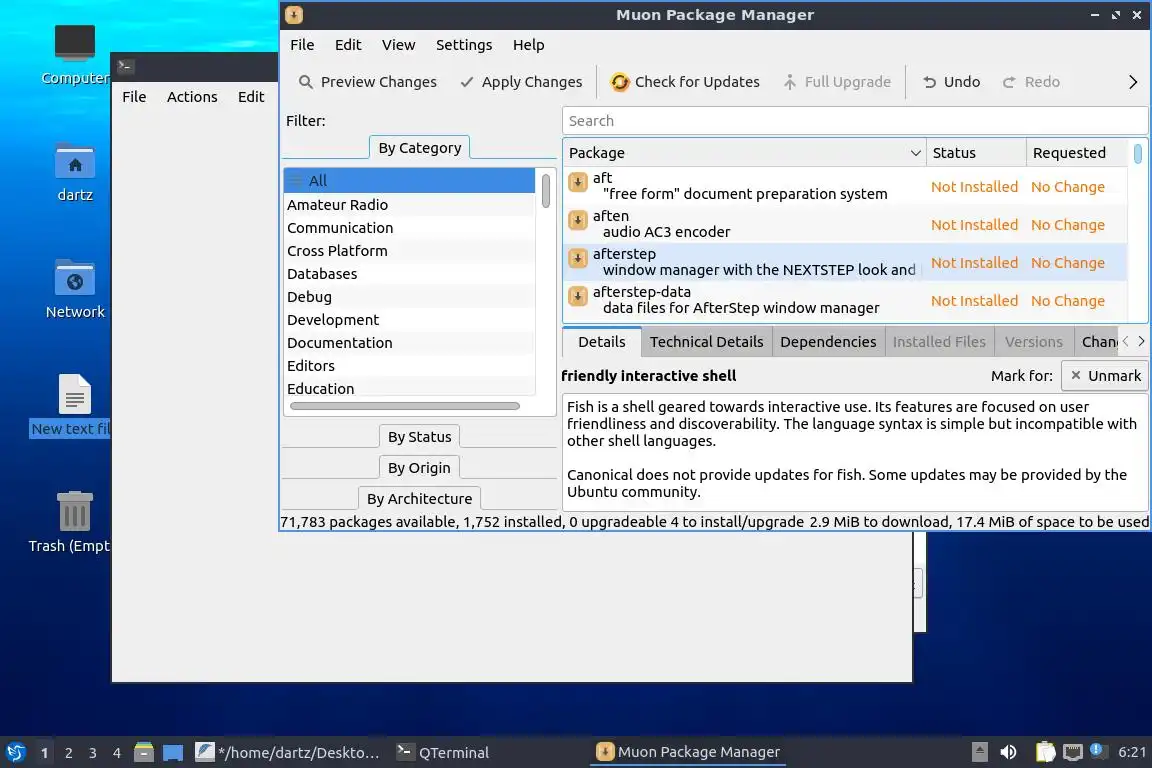This screenshot has height=768, width=1152.
Task: Click the Versions tab
Action: pos(1033,342)
